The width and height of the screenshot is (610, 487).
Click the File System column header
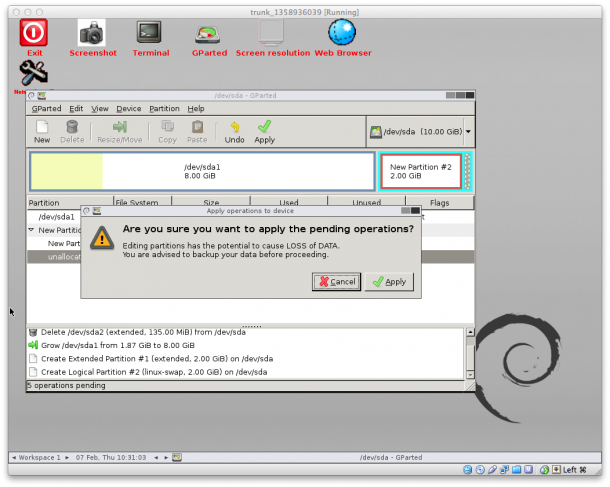(x=143, y=201)
